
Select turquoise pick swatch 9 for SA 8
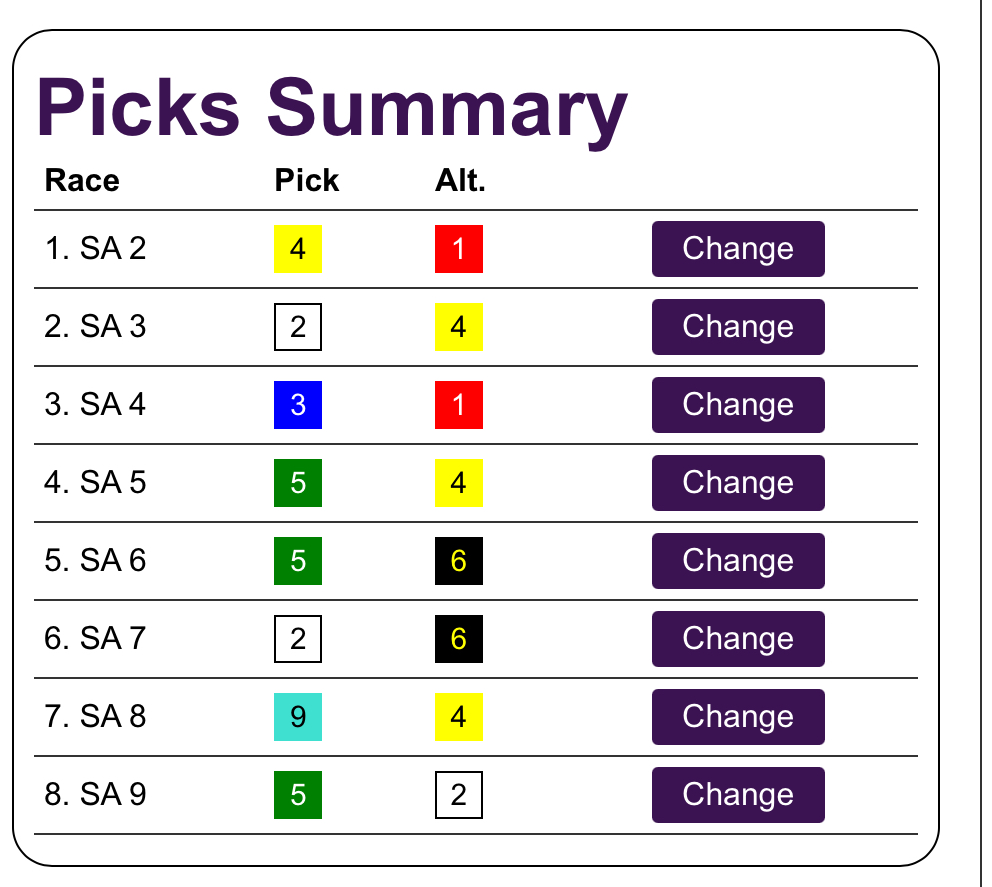point(298,717)
